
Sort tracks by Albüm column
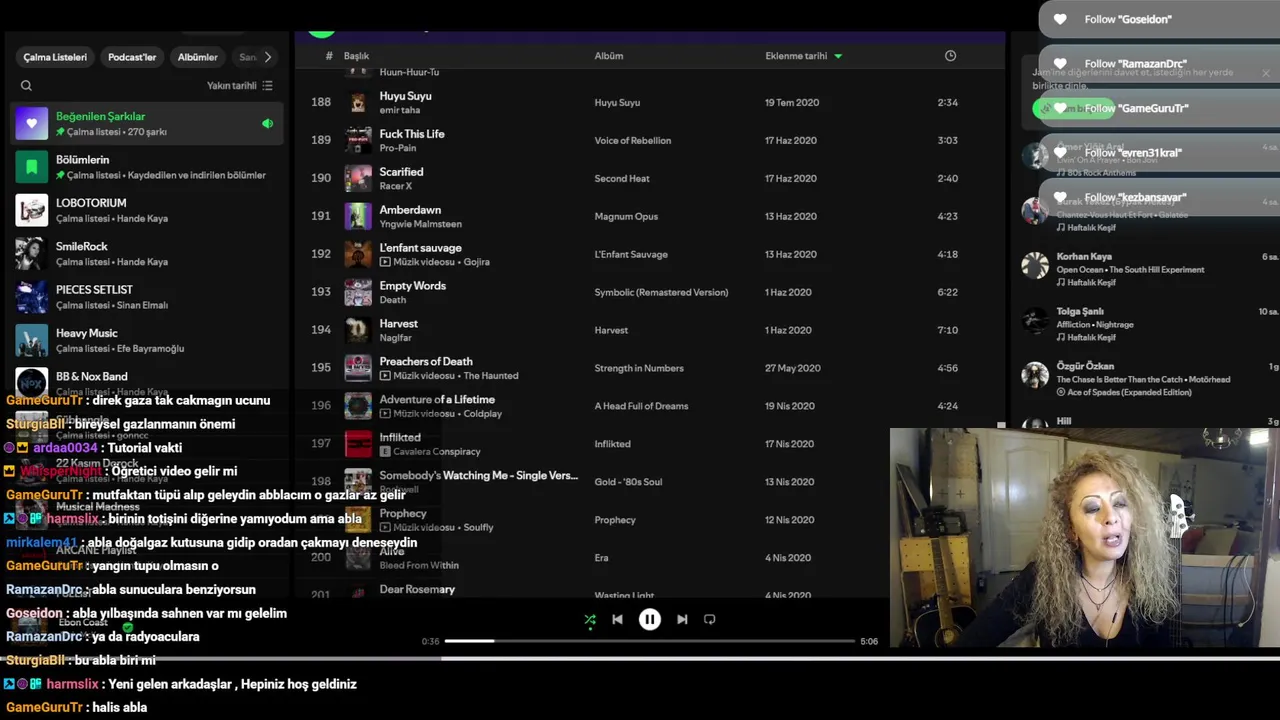pyautogui.click(x=609, y=56)
